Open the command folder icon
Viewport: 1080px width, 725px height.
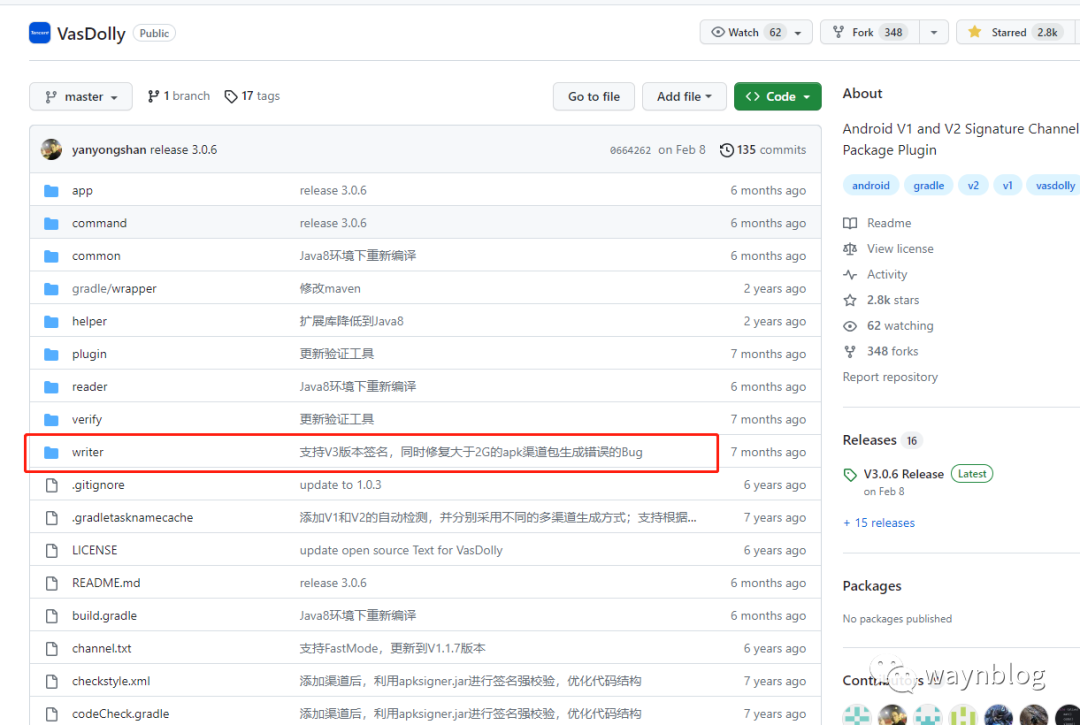[51, 223]
